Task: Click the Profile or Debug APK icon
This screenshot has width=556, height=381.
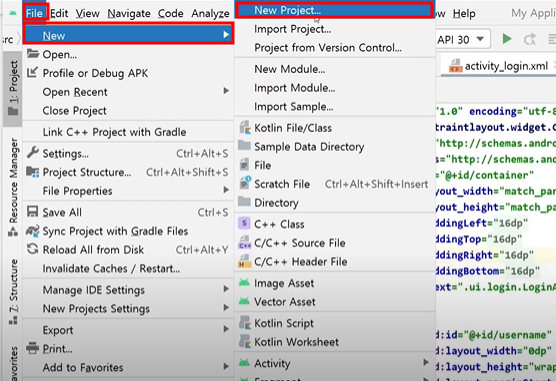Action: tap(32, 72)
